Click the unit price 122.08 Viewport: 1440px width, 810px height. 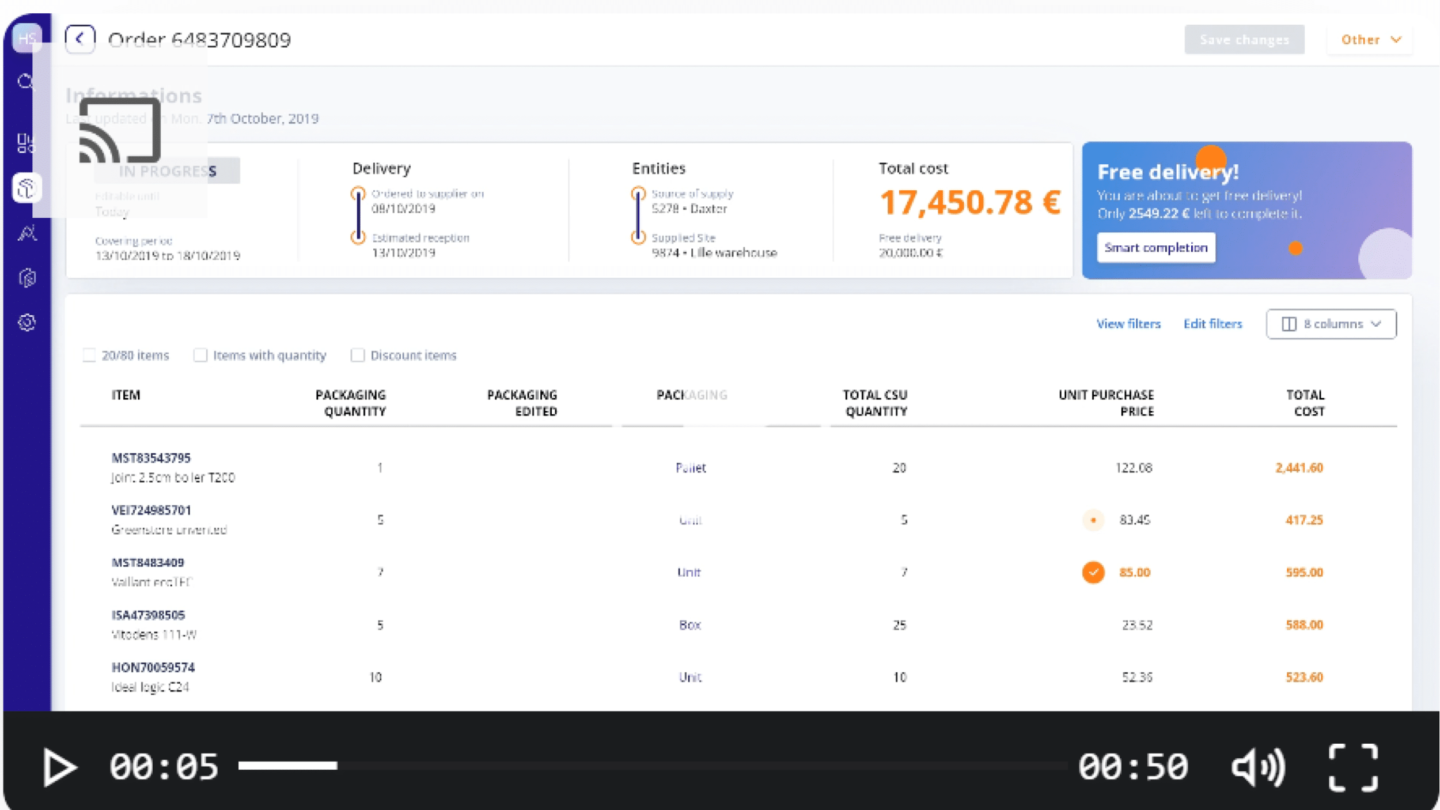pos(1134,468)
